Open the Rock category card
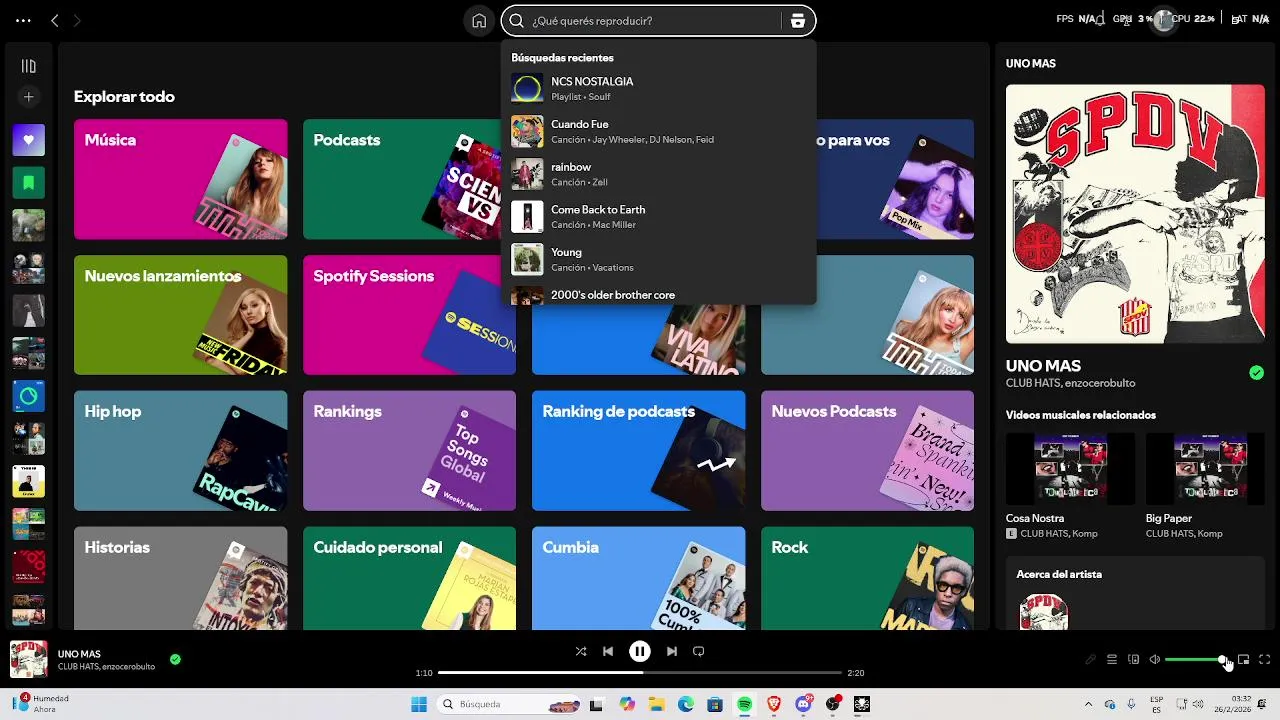1280x720 pixels. pyautogui.click(x=867, y=578)
